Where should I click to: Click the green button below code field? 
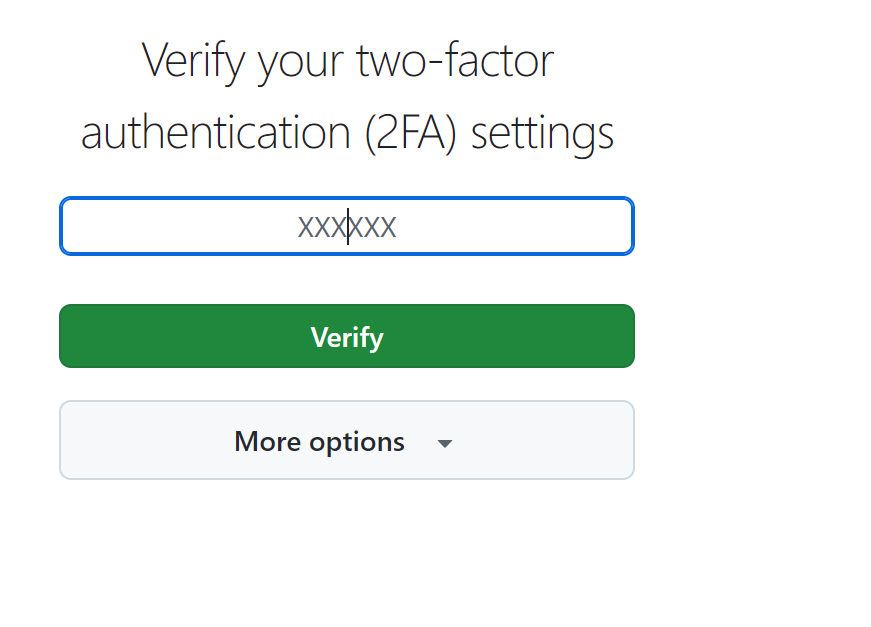(x=347, y=336)
